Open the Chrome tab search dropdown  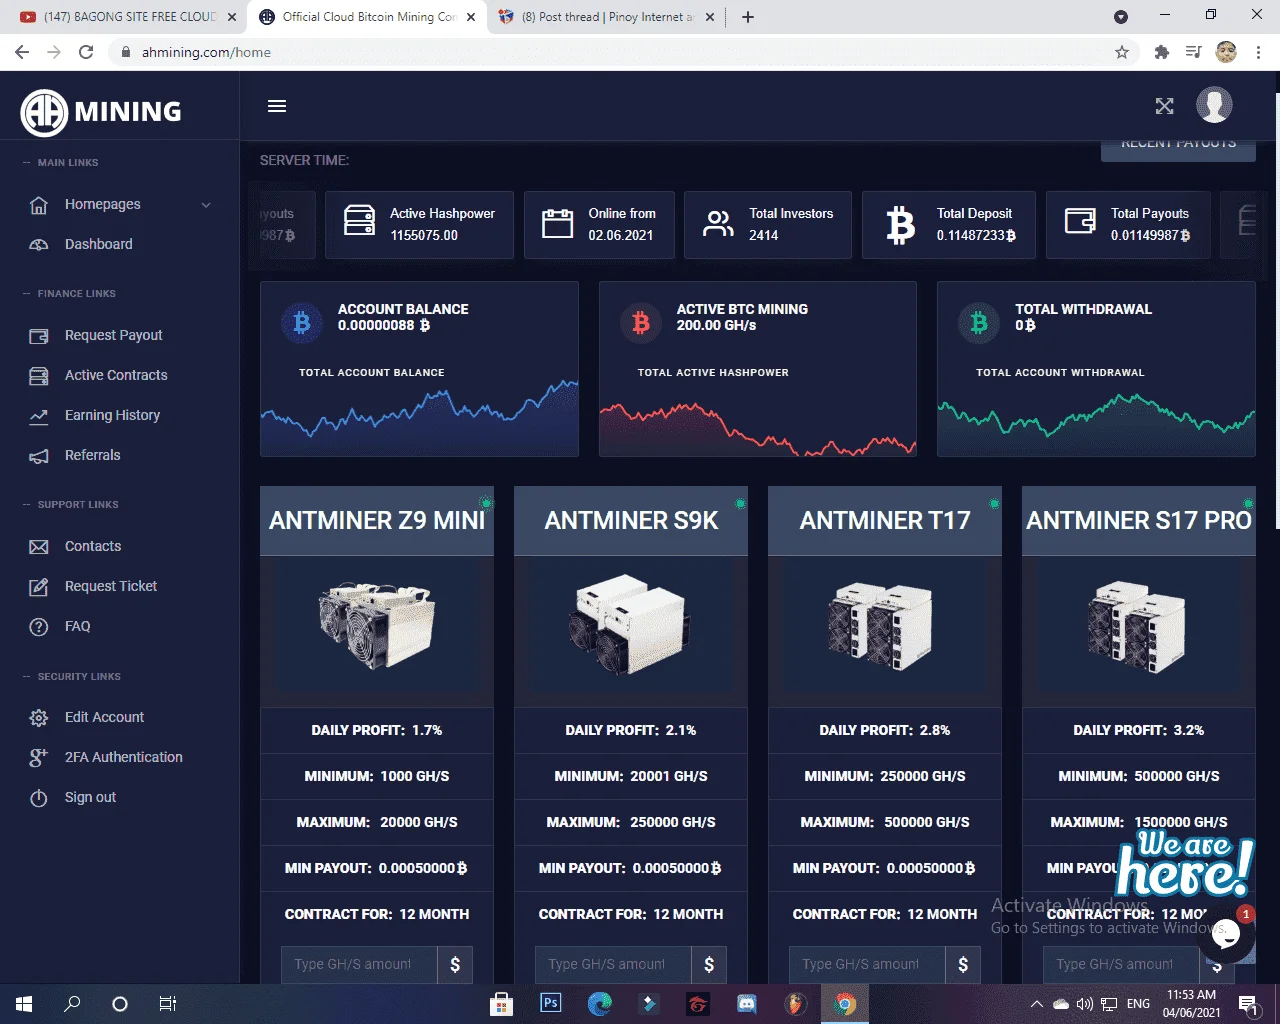[1121, 17]
